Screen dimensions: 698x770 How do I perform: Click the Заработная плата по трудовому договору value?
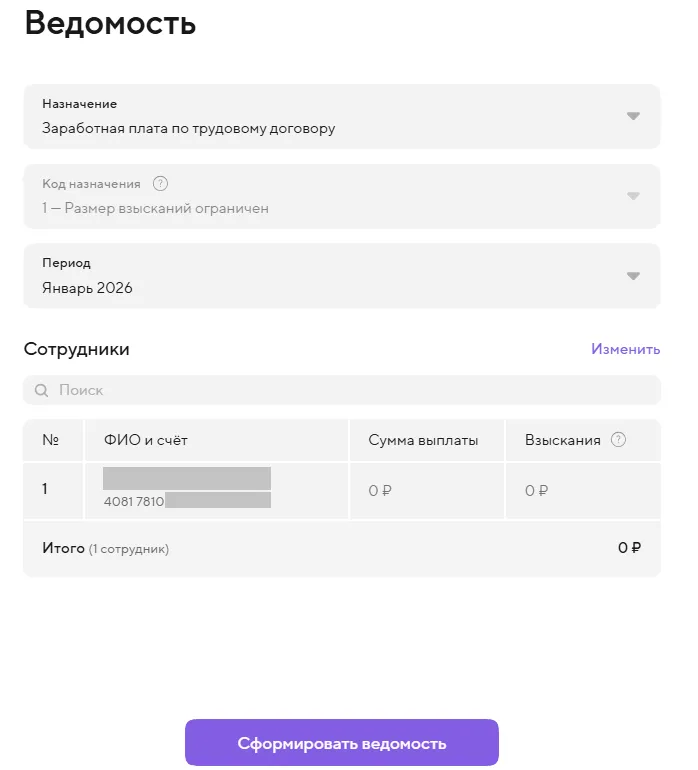coord(188,128)
